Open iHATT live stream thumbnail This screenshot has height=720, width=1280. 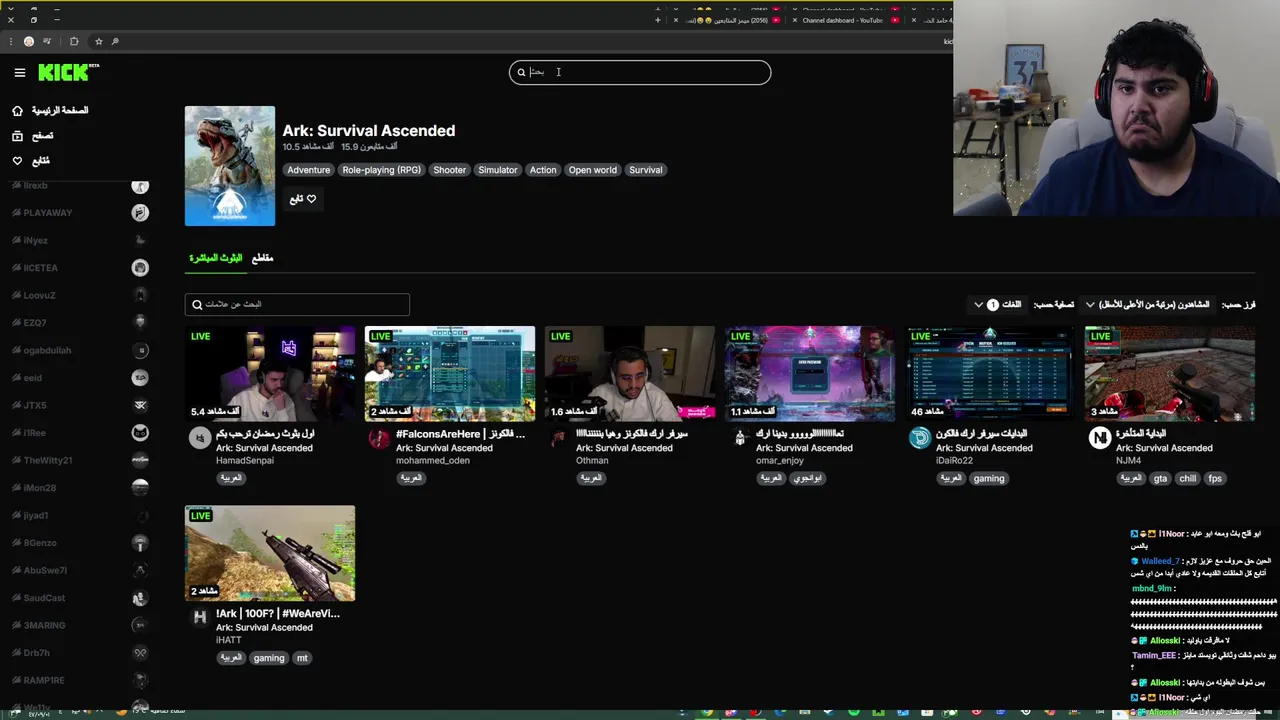click(x=270, y=553)
